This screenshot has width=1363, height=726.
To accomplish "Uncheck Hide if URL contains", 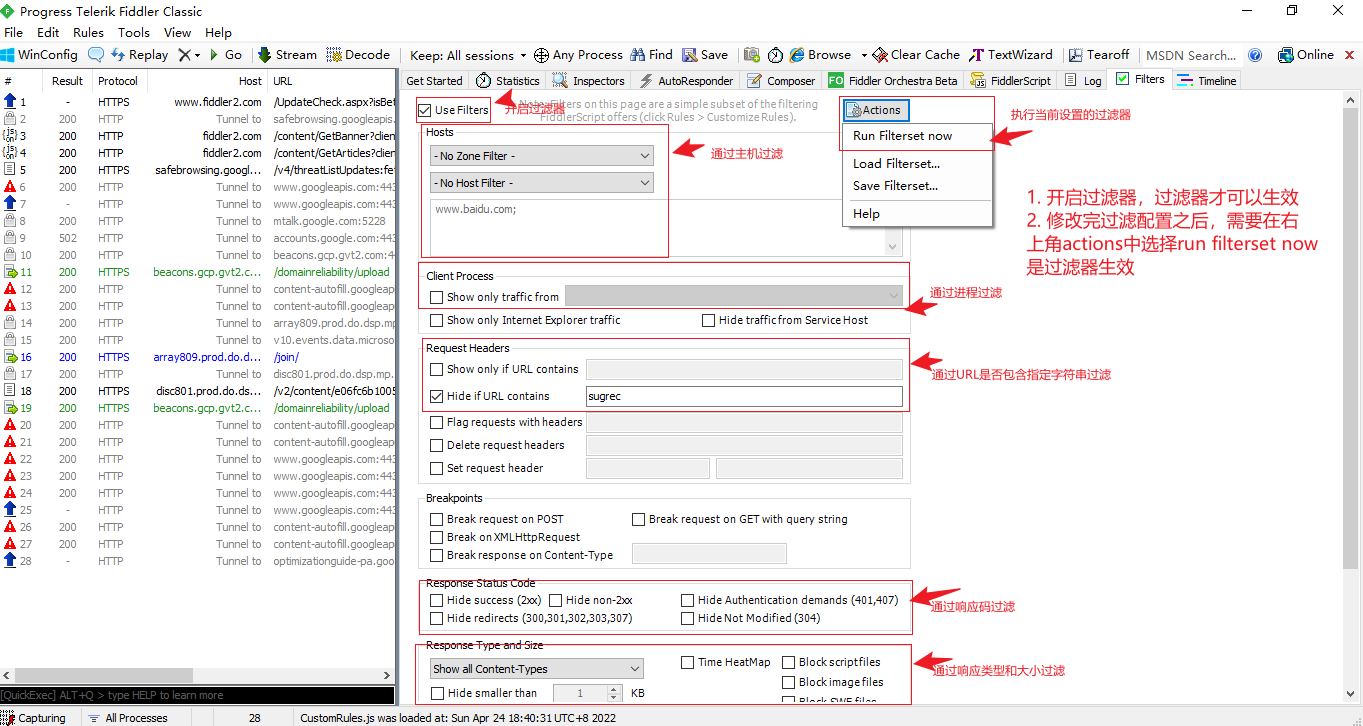I will point(436,396).
